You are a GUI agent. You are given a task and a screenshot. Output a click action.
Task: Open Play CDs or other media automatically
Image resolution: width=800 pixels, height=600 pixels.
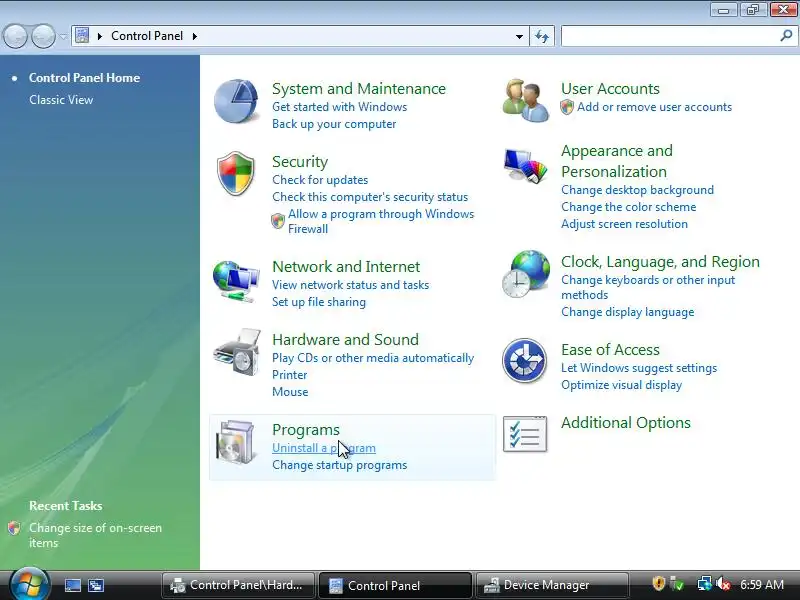point(373,358)
